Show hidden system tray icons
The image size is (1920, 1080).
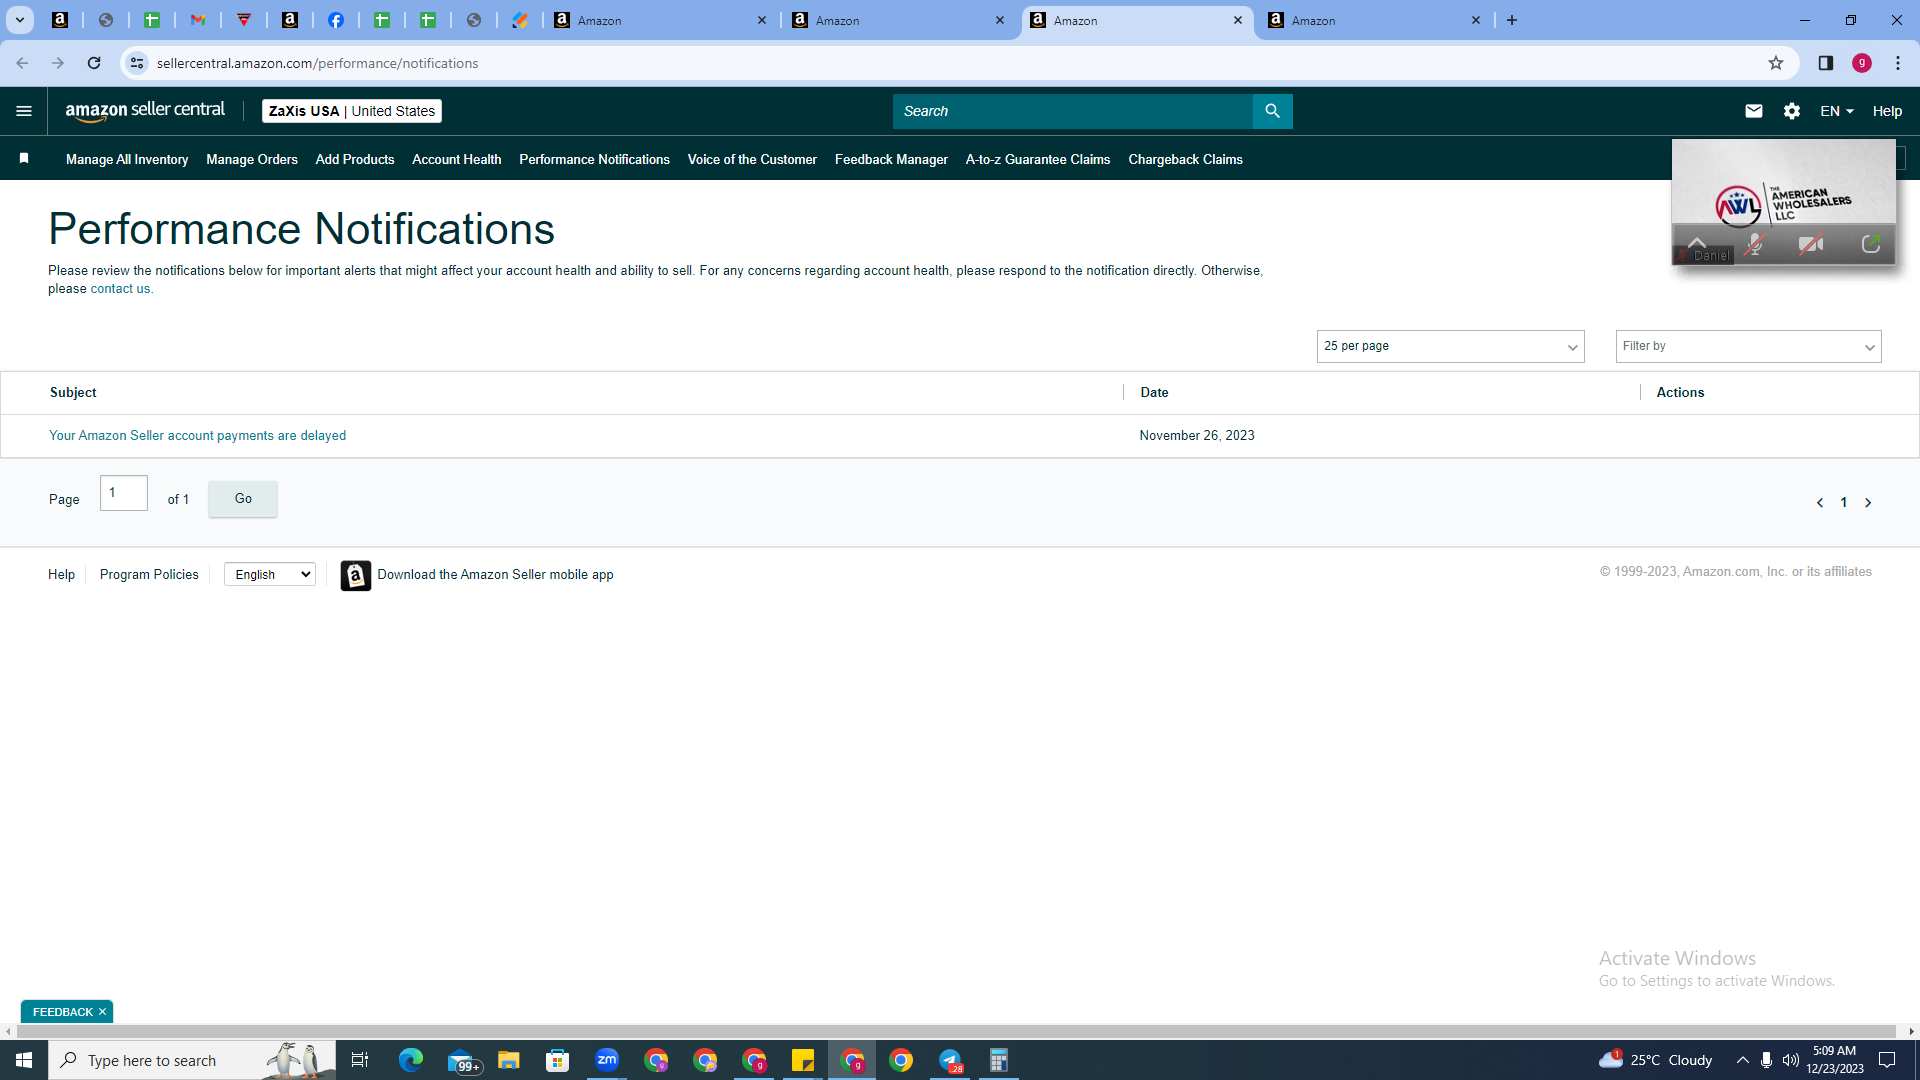coord(1743,1060)
